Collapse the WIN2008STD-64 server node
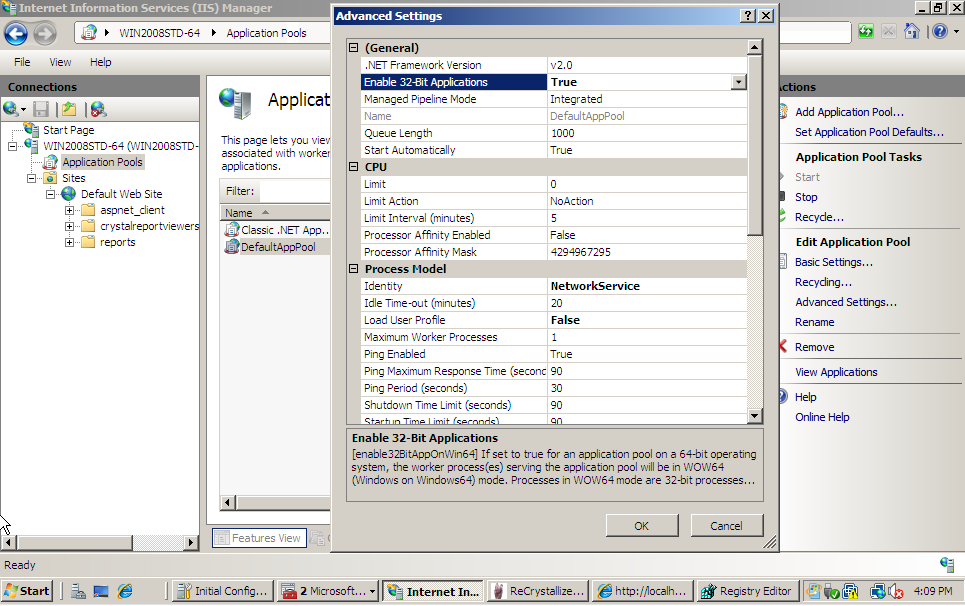The width and height of the screenshot is (965, 606). click(12, 146)
